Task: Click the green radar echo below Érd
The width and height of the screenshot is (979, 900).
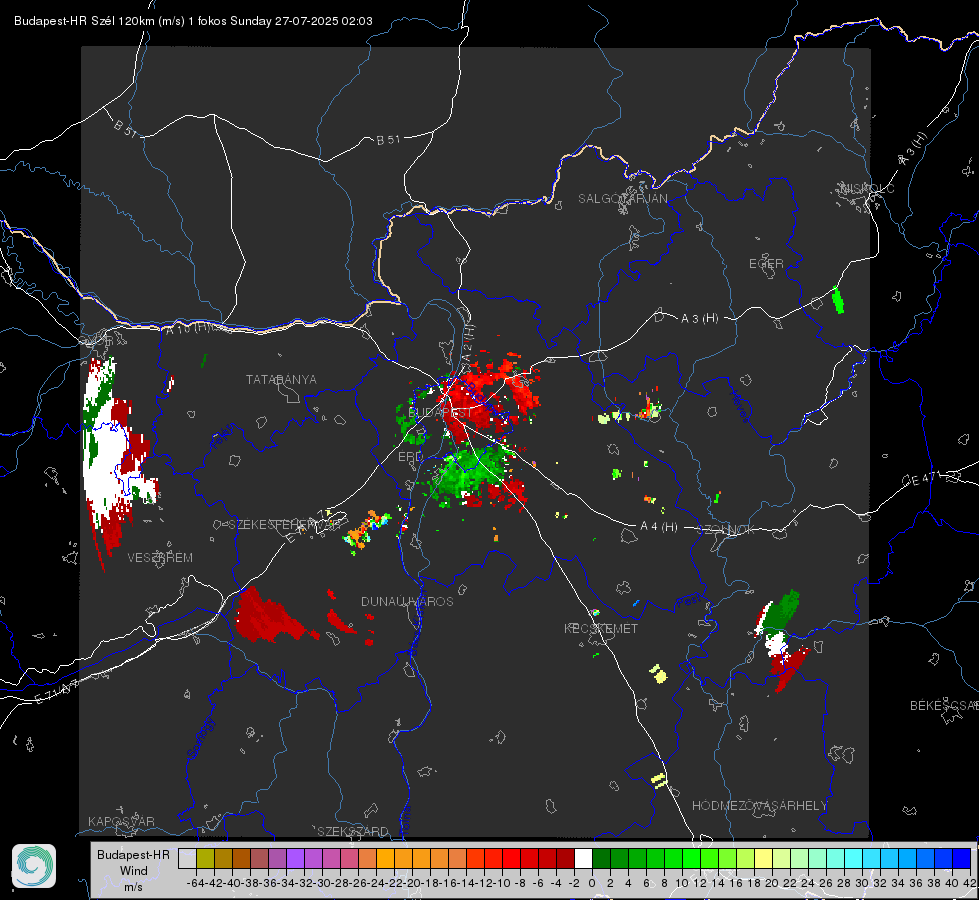Action: click(468, 473)
